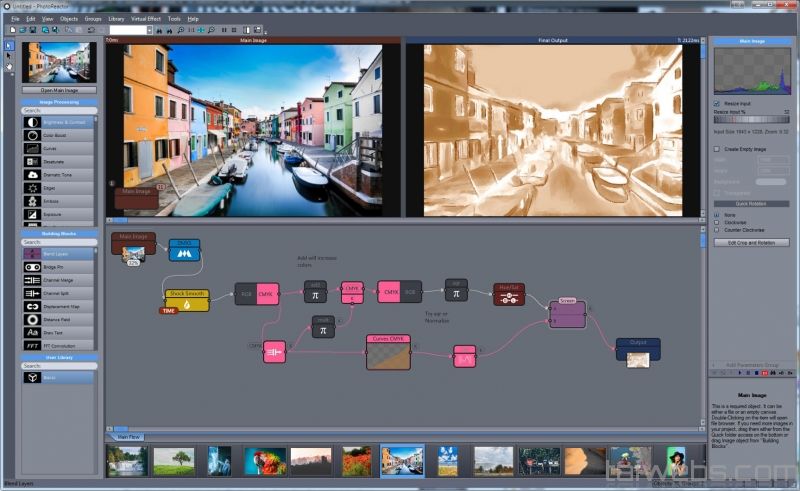Select Counter Clockwise rotation option

716,230
